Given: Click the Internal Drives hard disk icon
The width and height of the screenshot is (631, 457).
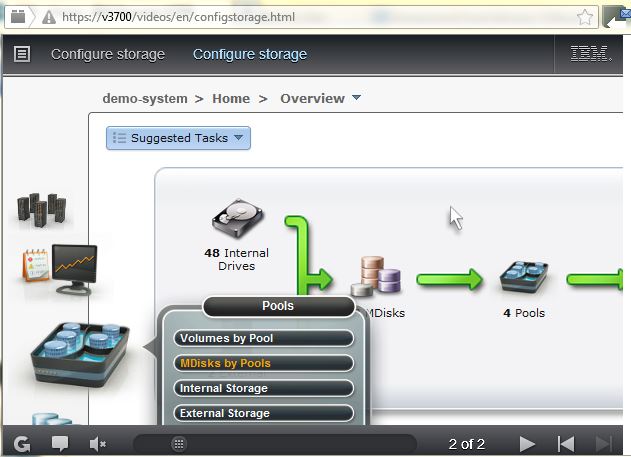Looking at the screenshot, I should [x=237, y=218].
